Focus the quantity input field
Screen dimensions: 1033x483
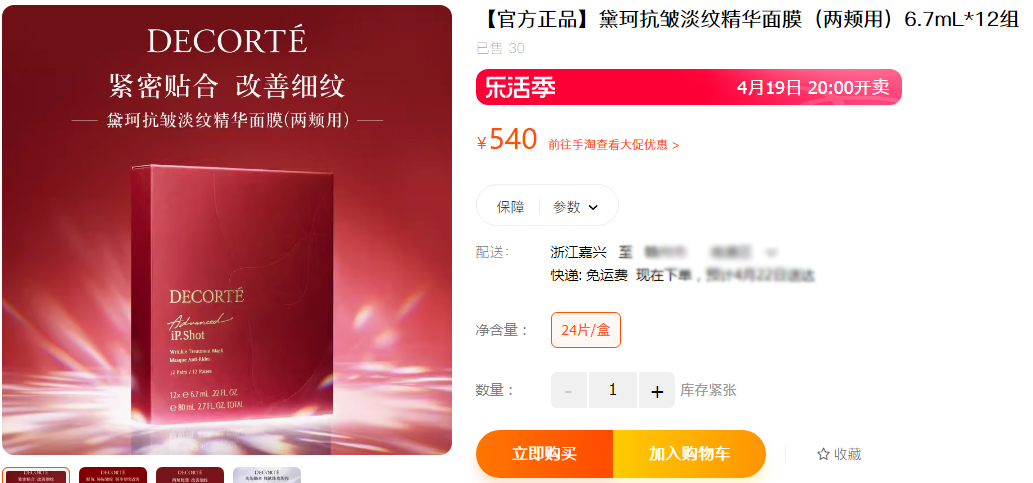tap(613, 390)
